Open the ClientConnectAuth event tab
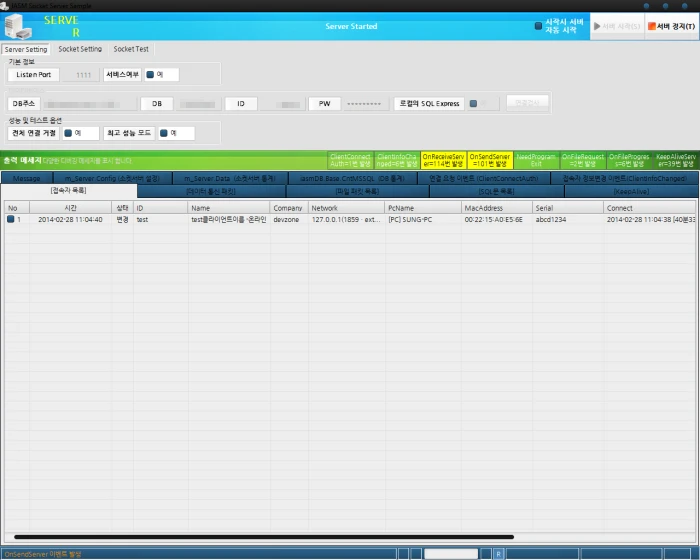700x560 pixels. point(483,178)
